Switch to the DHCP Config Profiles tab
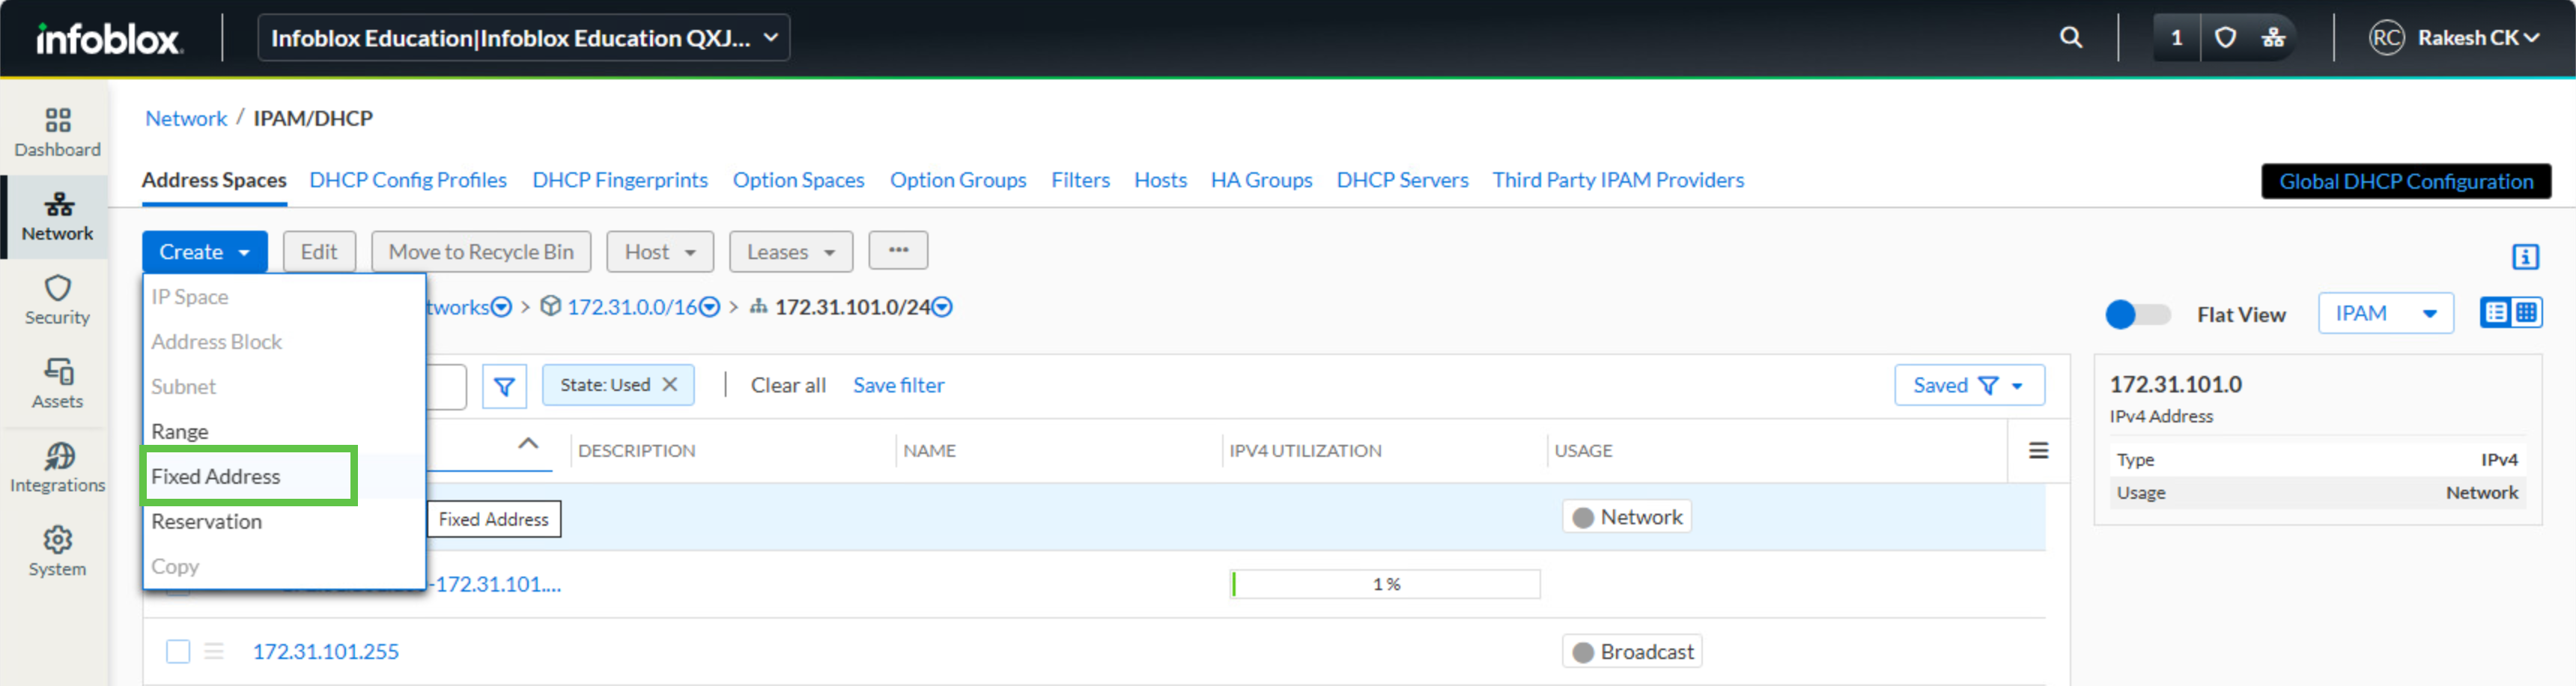Viewport: 2576px width, 686px height. pos(408,181)
